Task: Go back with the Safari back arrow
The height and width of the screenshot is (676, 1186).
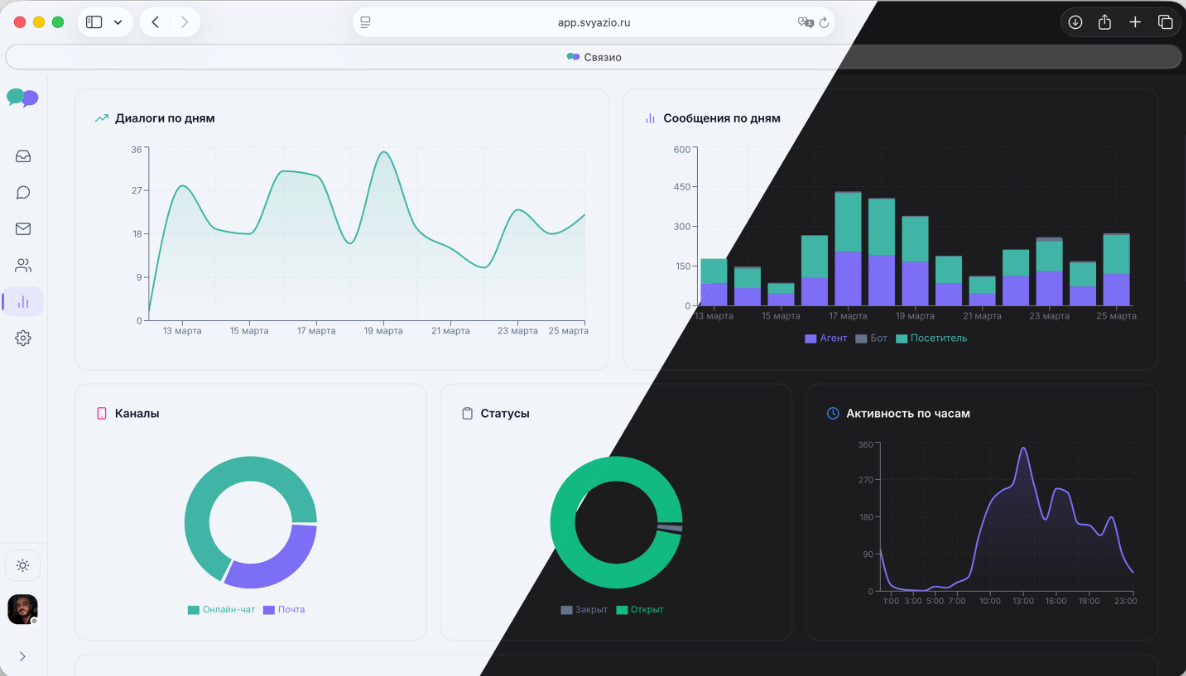Action: pos(155,22)
